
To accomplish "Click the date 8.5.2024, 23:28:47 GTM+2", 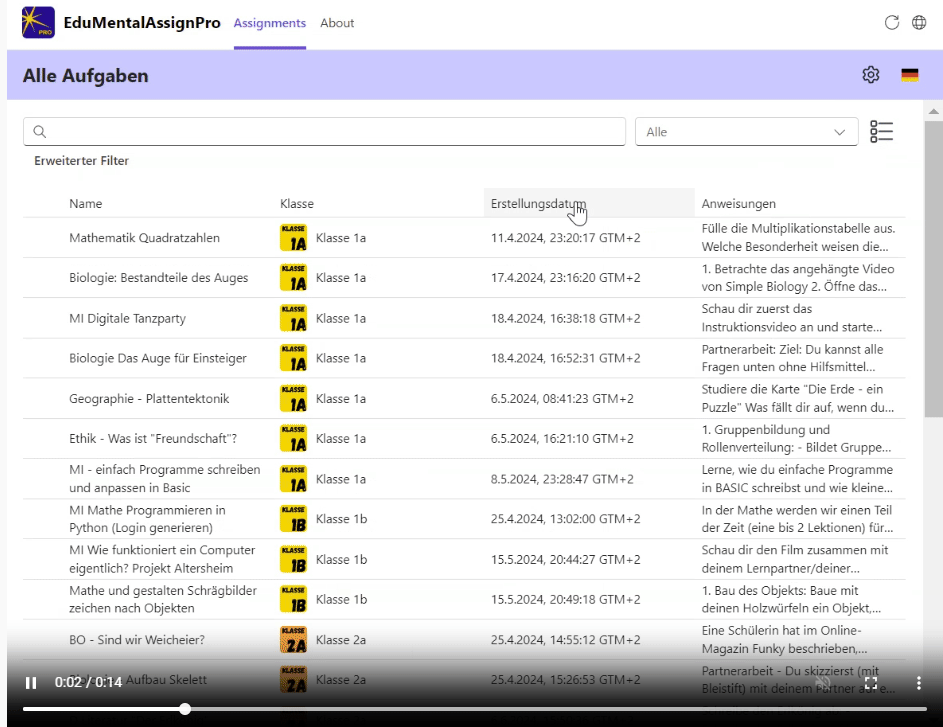I will click(x=562, y=479).
